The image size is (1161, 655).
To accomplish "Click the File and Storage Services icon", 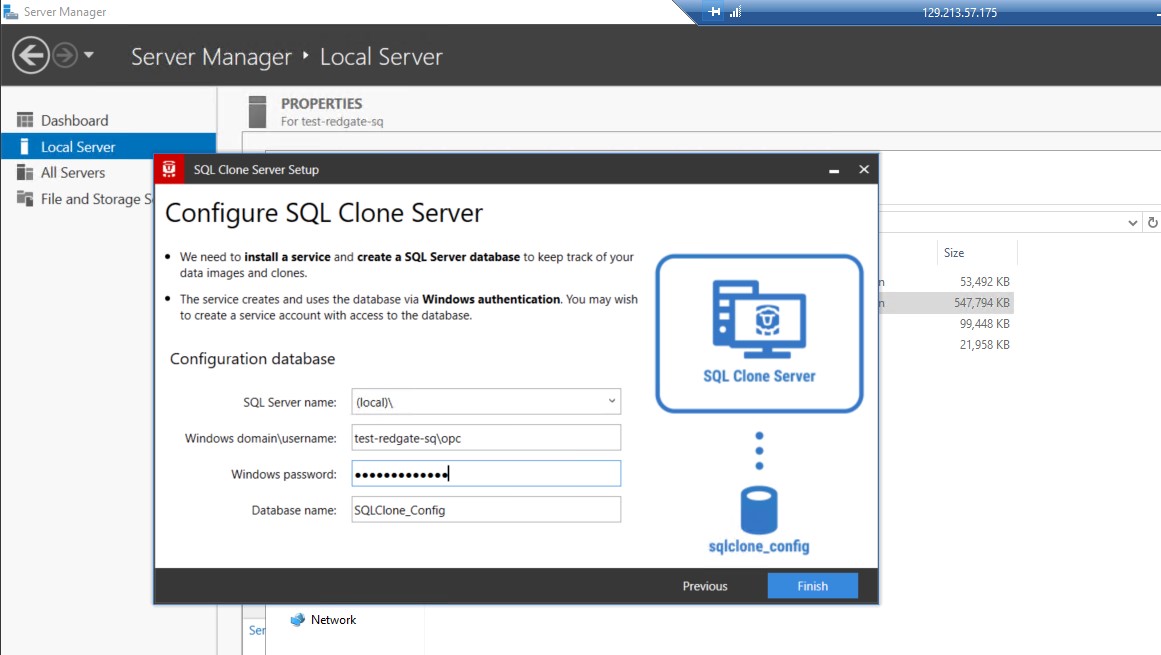I will pyautogui.click(x=25, y=198).
